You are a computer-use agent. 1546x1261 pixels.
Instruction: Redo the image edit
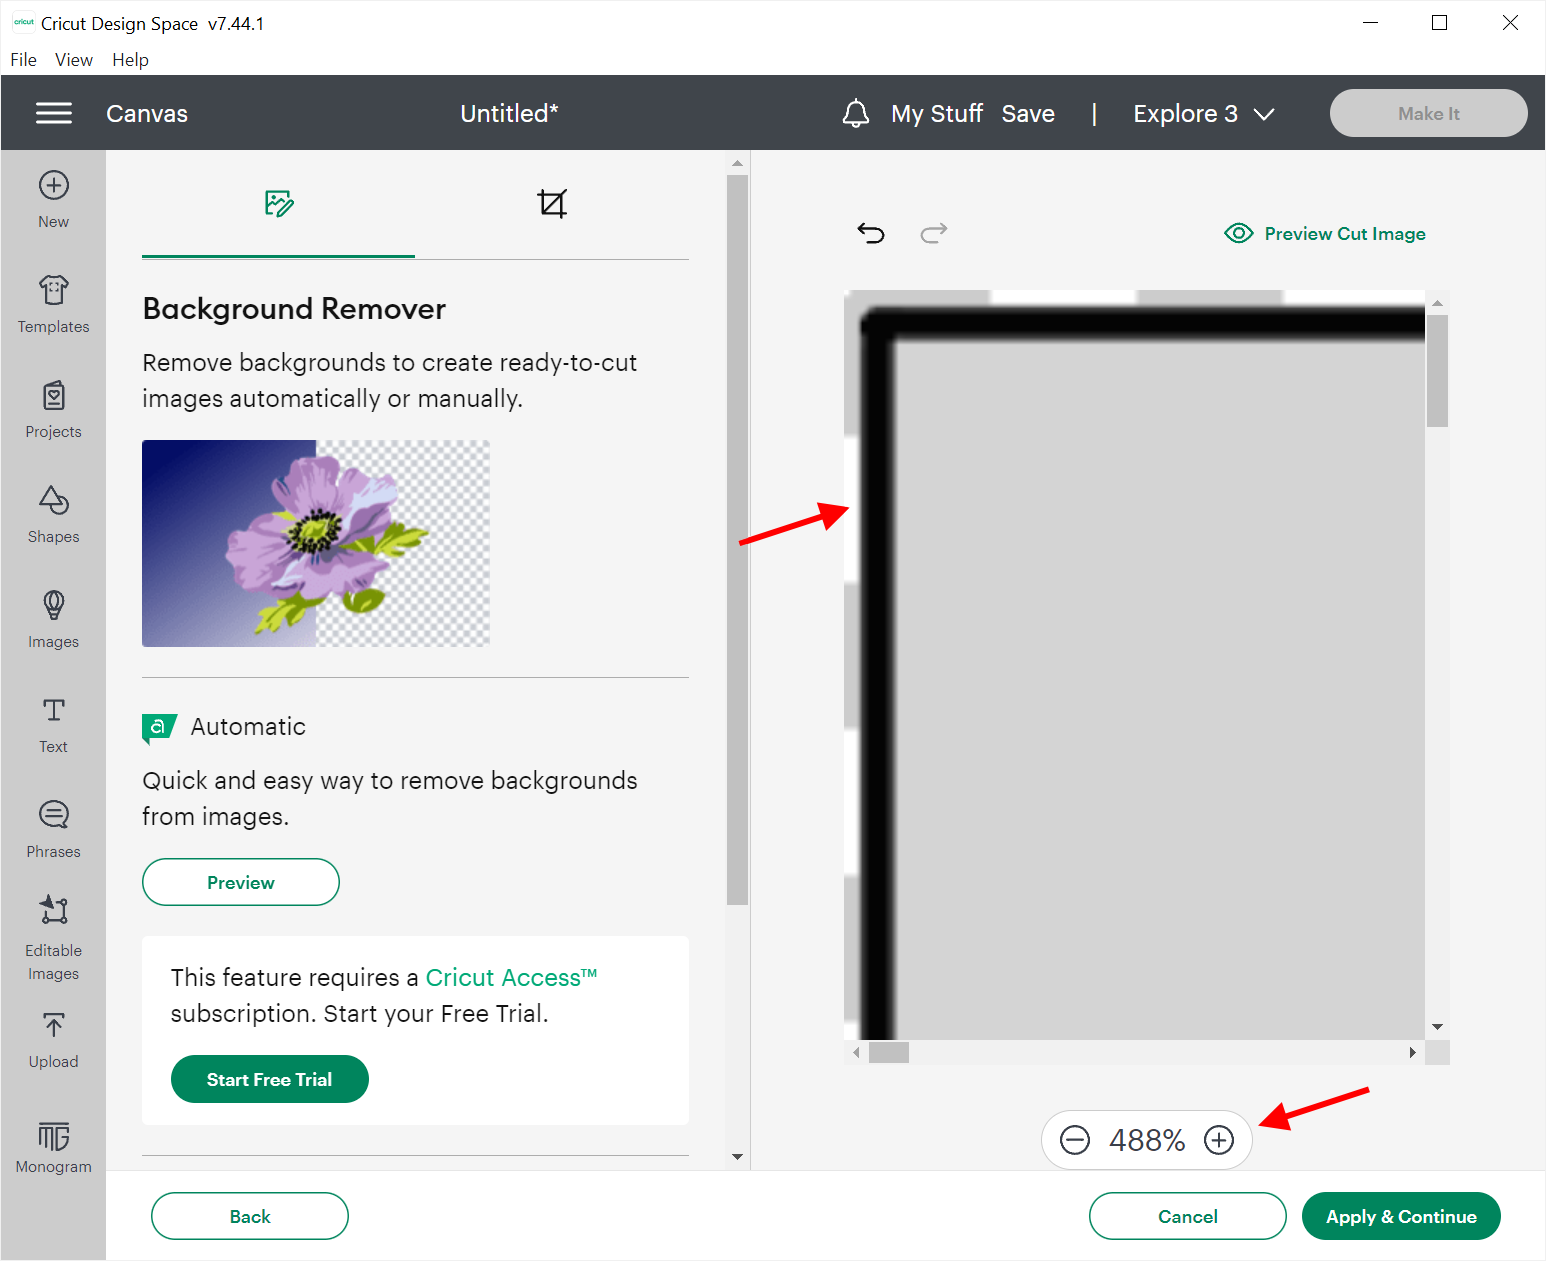[934, 233]
